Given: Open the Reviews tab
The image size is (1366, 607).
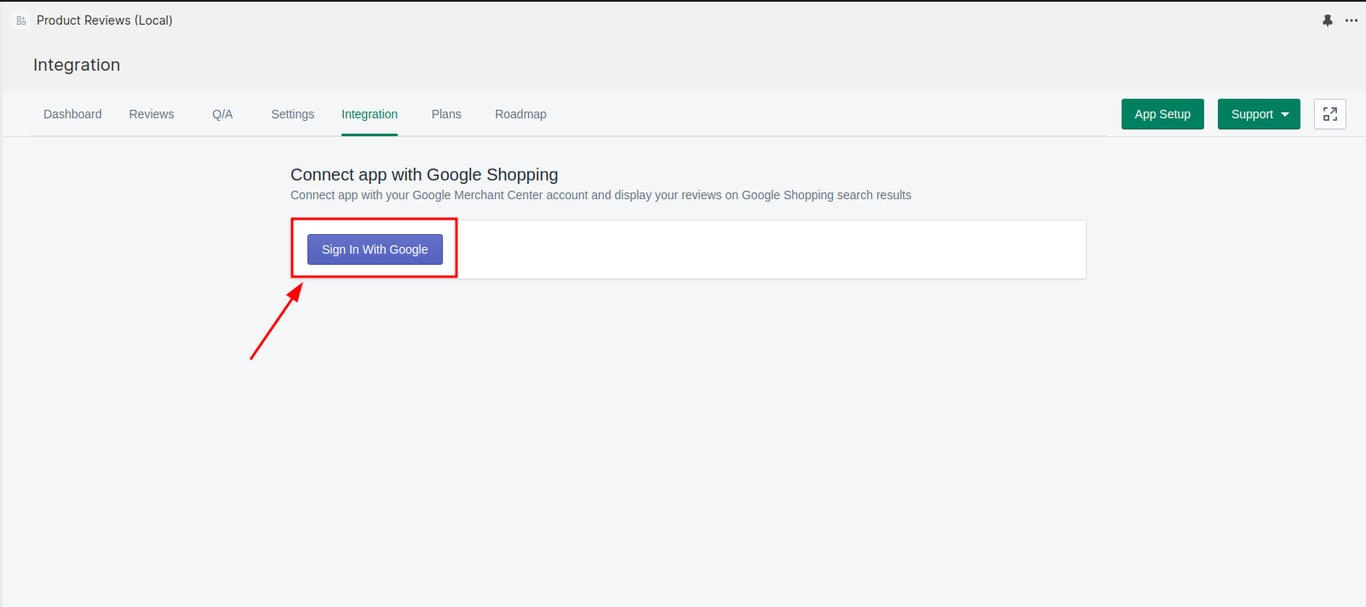Looking at the screenshot, I should [x=152, y=114].
